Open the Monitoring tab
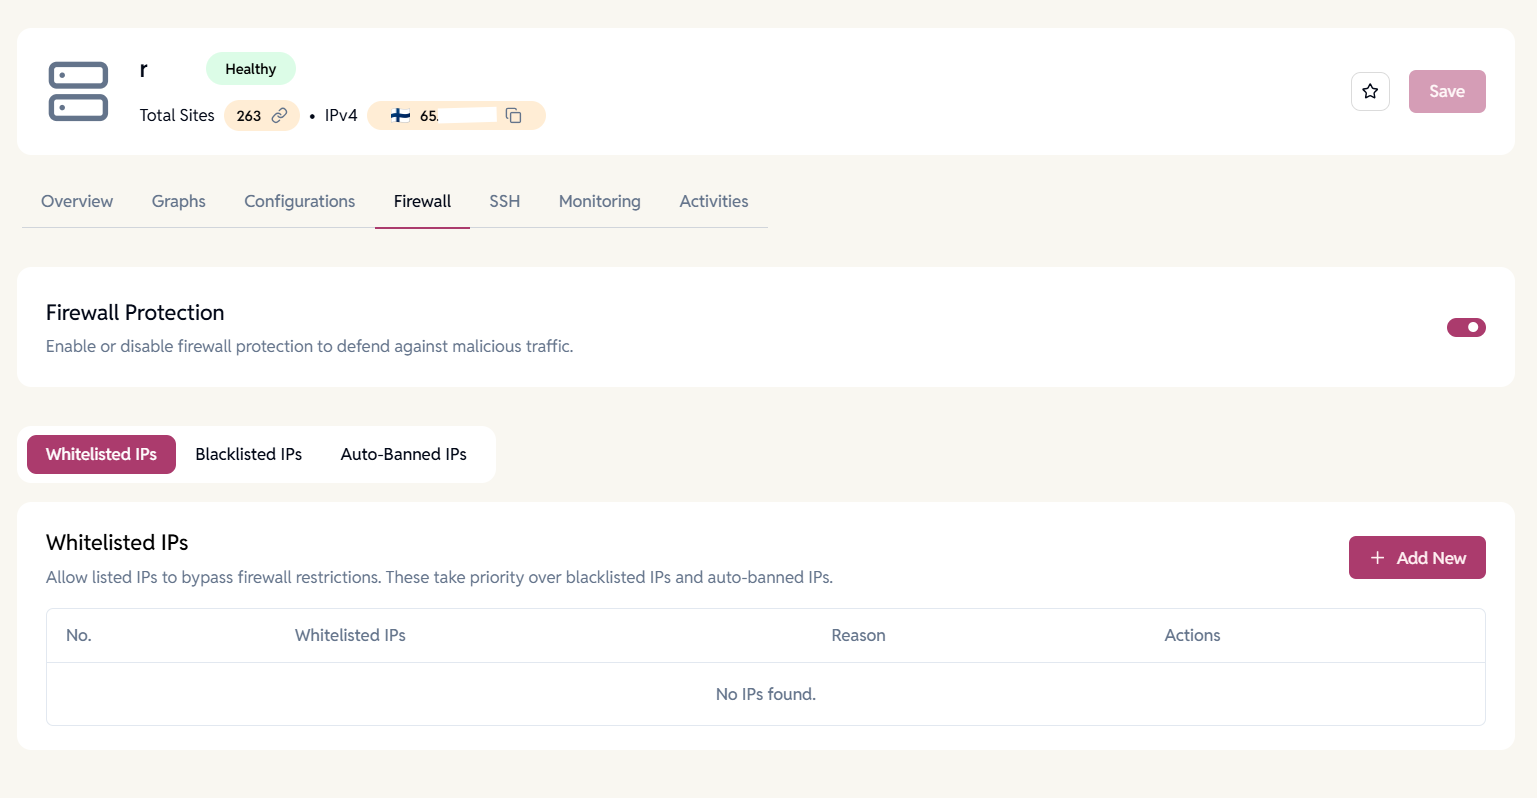 599,201
